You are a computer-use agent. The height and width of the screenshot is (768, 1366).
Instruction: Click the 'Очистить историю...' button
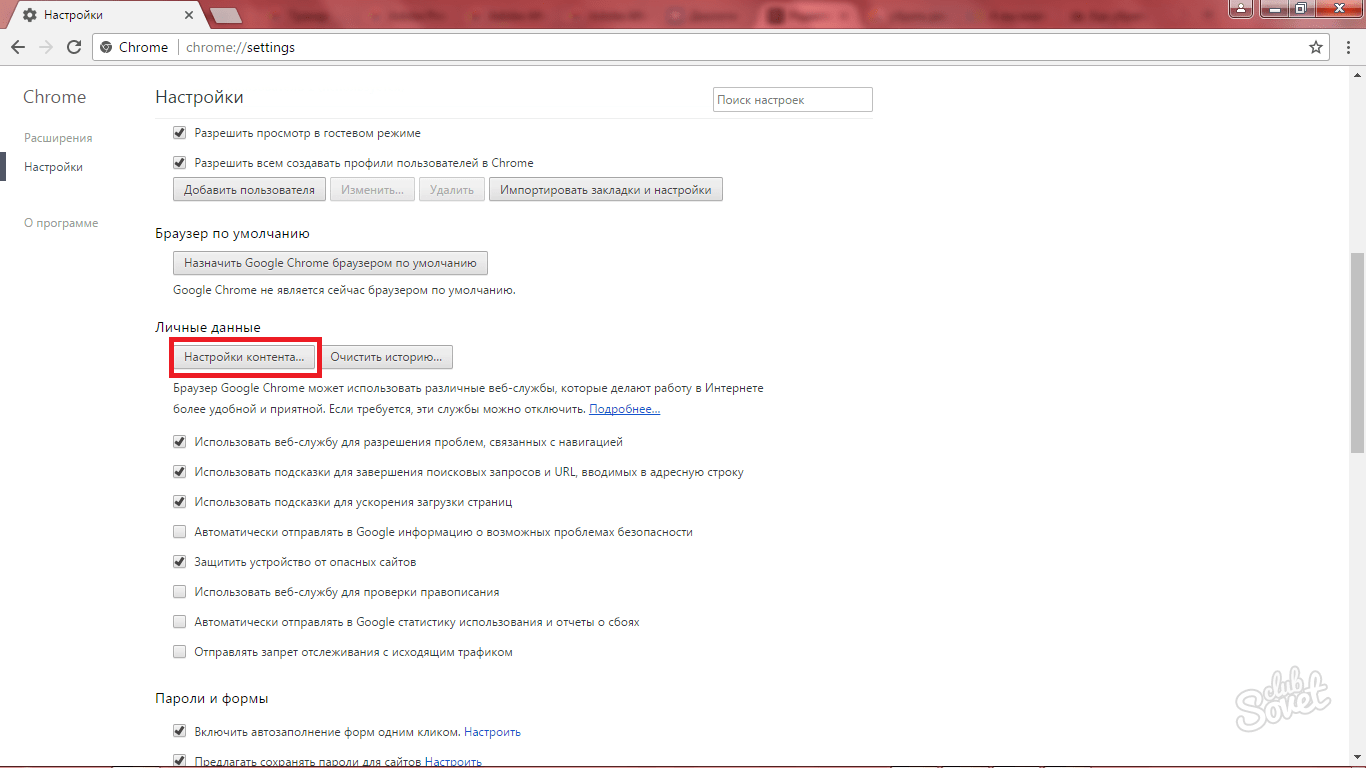pyautogui.click(x=387, y=357)
